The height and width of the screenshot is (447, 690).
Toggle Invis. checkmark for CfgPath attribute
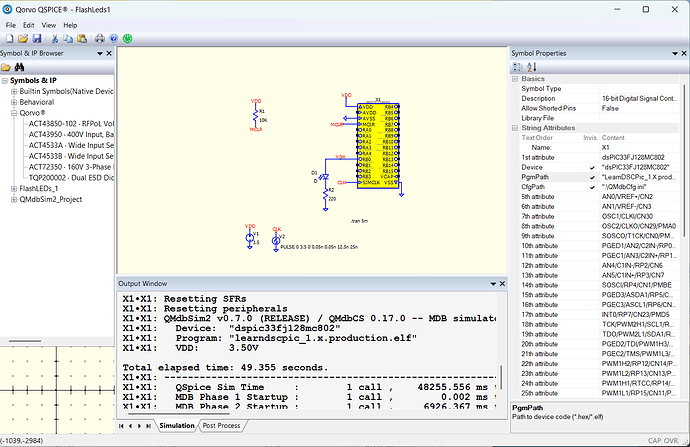pyautogui.click(x=592, y=187)
